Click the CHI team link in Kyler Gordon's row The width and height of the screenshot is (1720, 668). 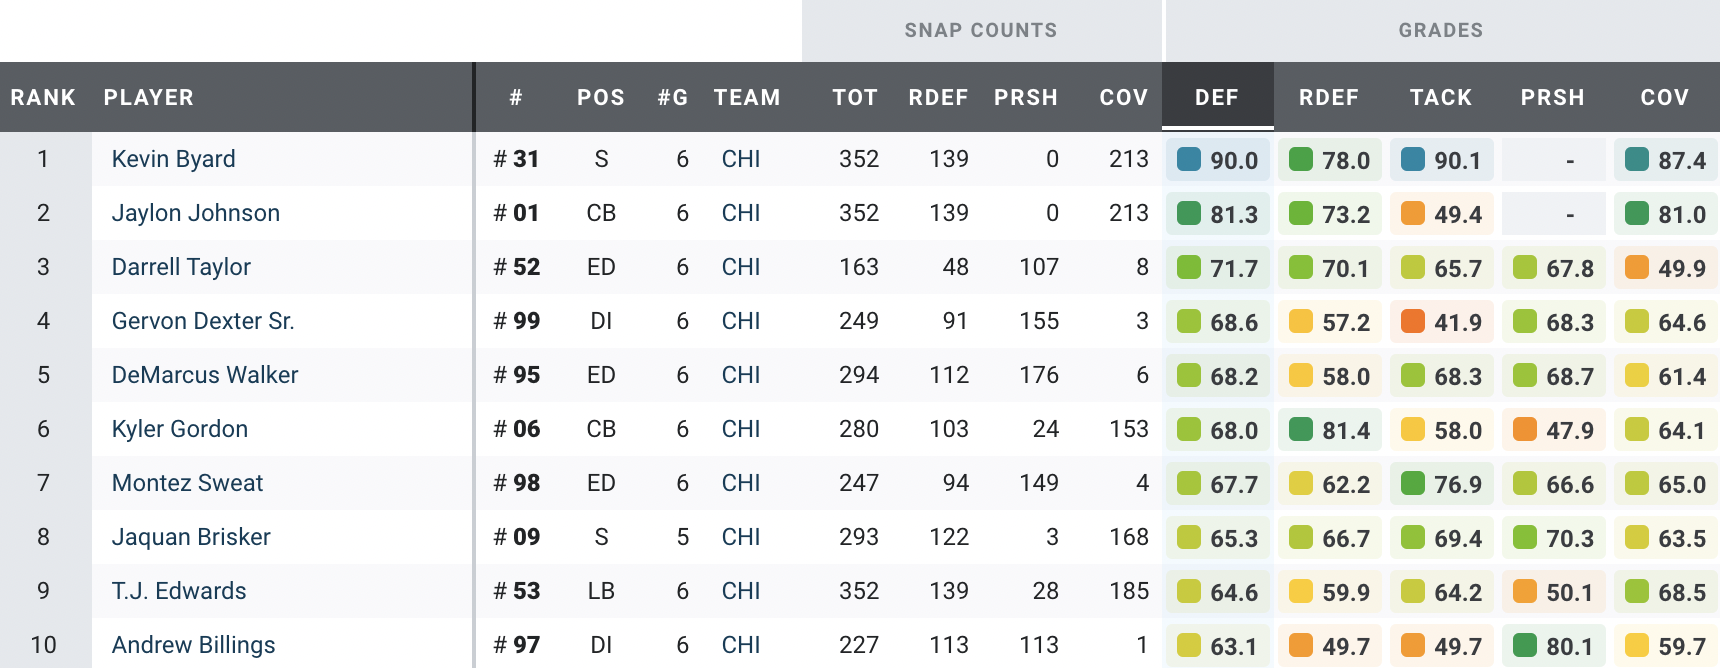click(x=741, y=429)
